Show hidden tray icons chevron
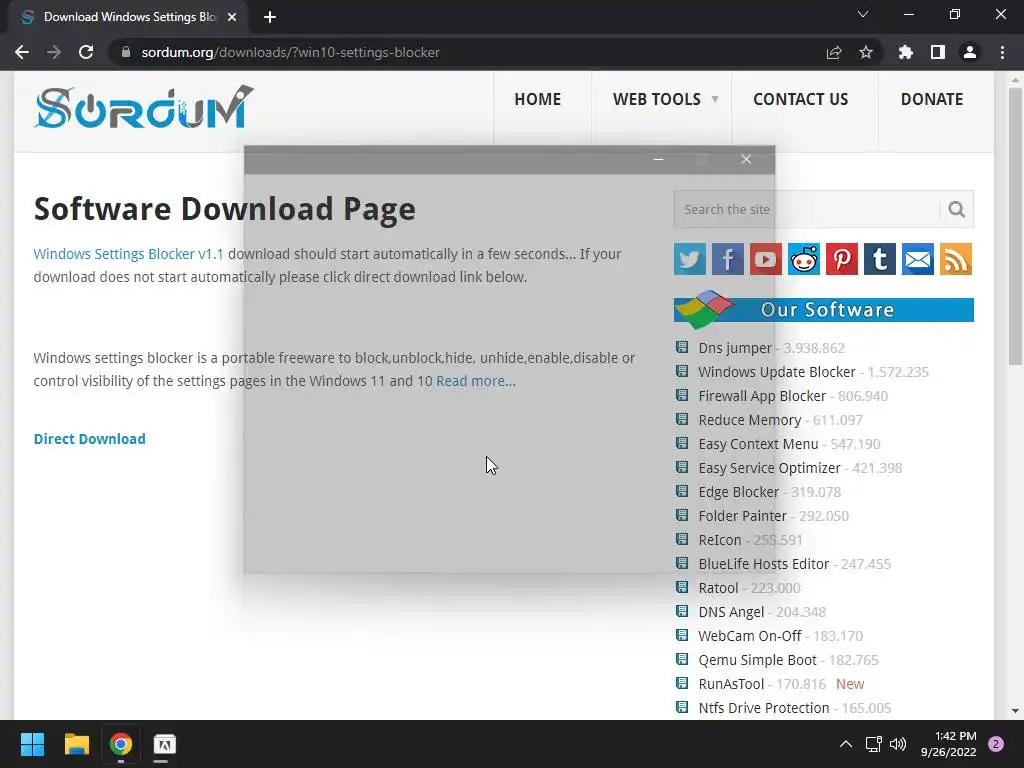Viewport: 1024px width, 768px height. point(846,744)
